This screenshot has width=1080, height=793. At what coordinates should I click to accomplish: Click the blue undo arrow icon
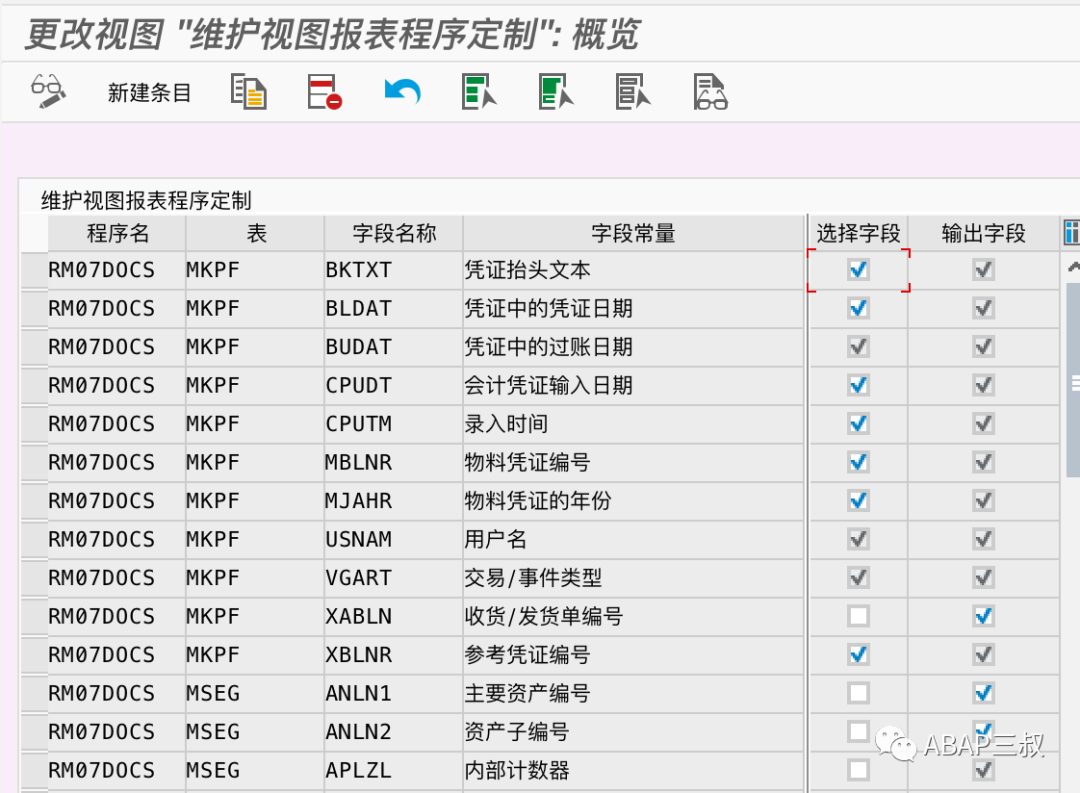(403, 92)
